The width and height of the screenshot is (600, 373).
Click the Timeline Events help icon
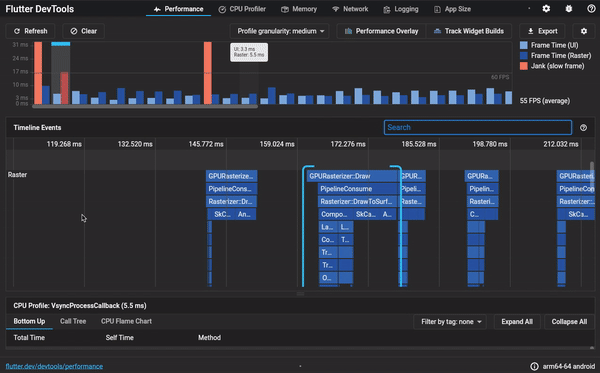coord(583,127)
